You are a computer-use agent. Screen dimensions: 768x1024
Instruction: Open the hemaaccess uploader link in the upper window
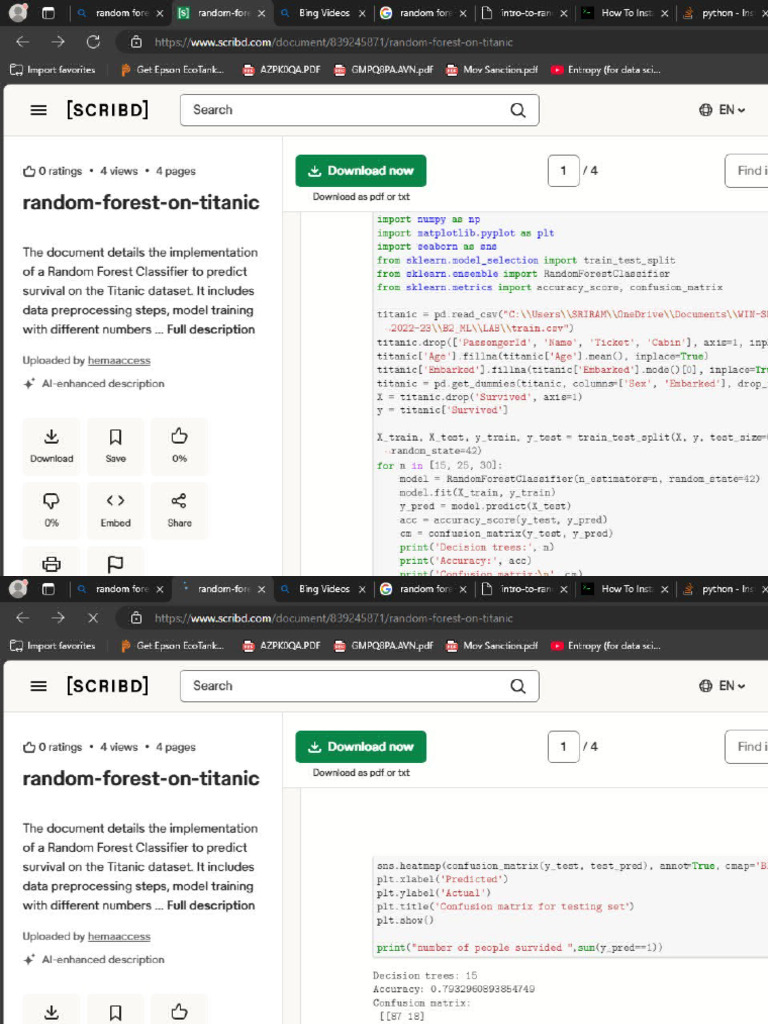[x=119, y=360]
